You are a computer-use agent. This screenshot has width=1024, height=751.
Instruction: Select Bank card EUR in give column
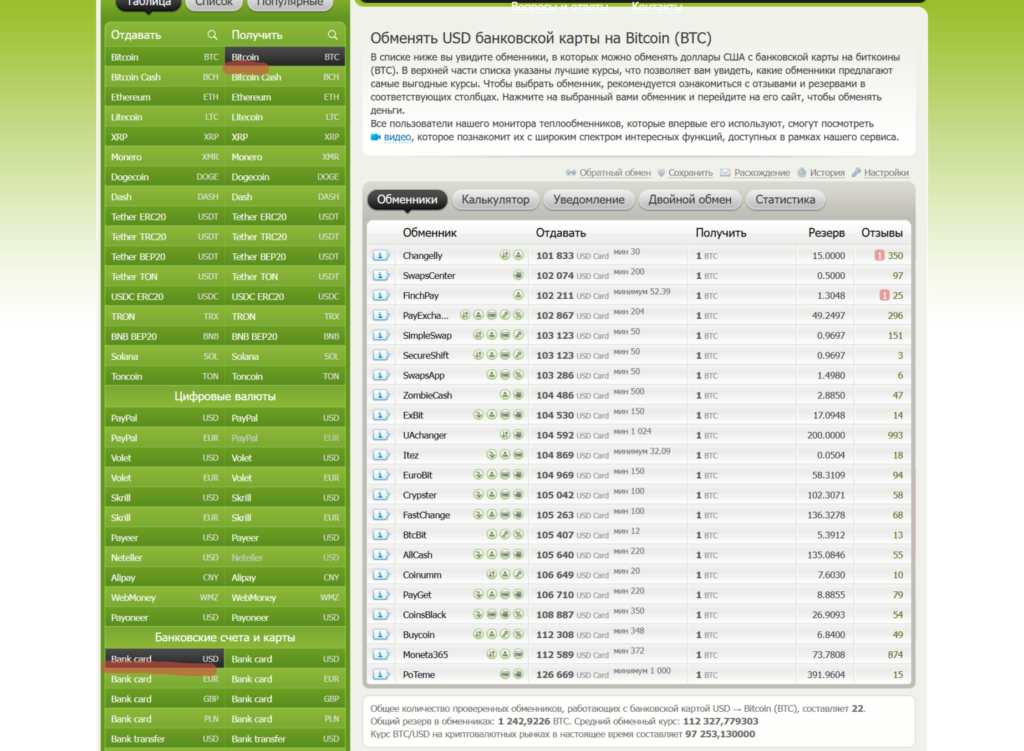click(165, 679)
